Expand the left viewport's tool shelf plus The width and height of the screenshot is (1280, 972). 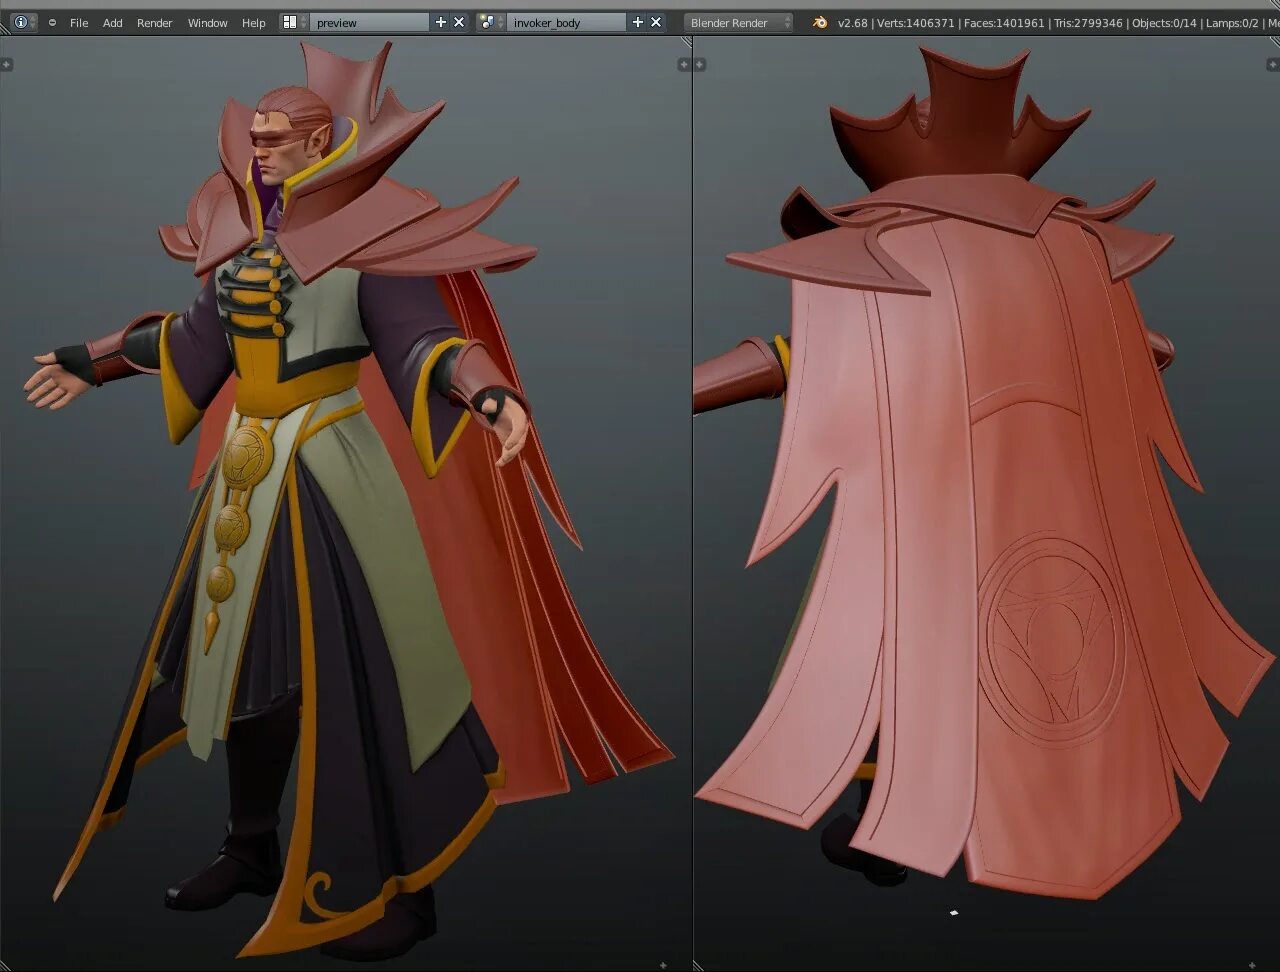(x=7, y=65)
